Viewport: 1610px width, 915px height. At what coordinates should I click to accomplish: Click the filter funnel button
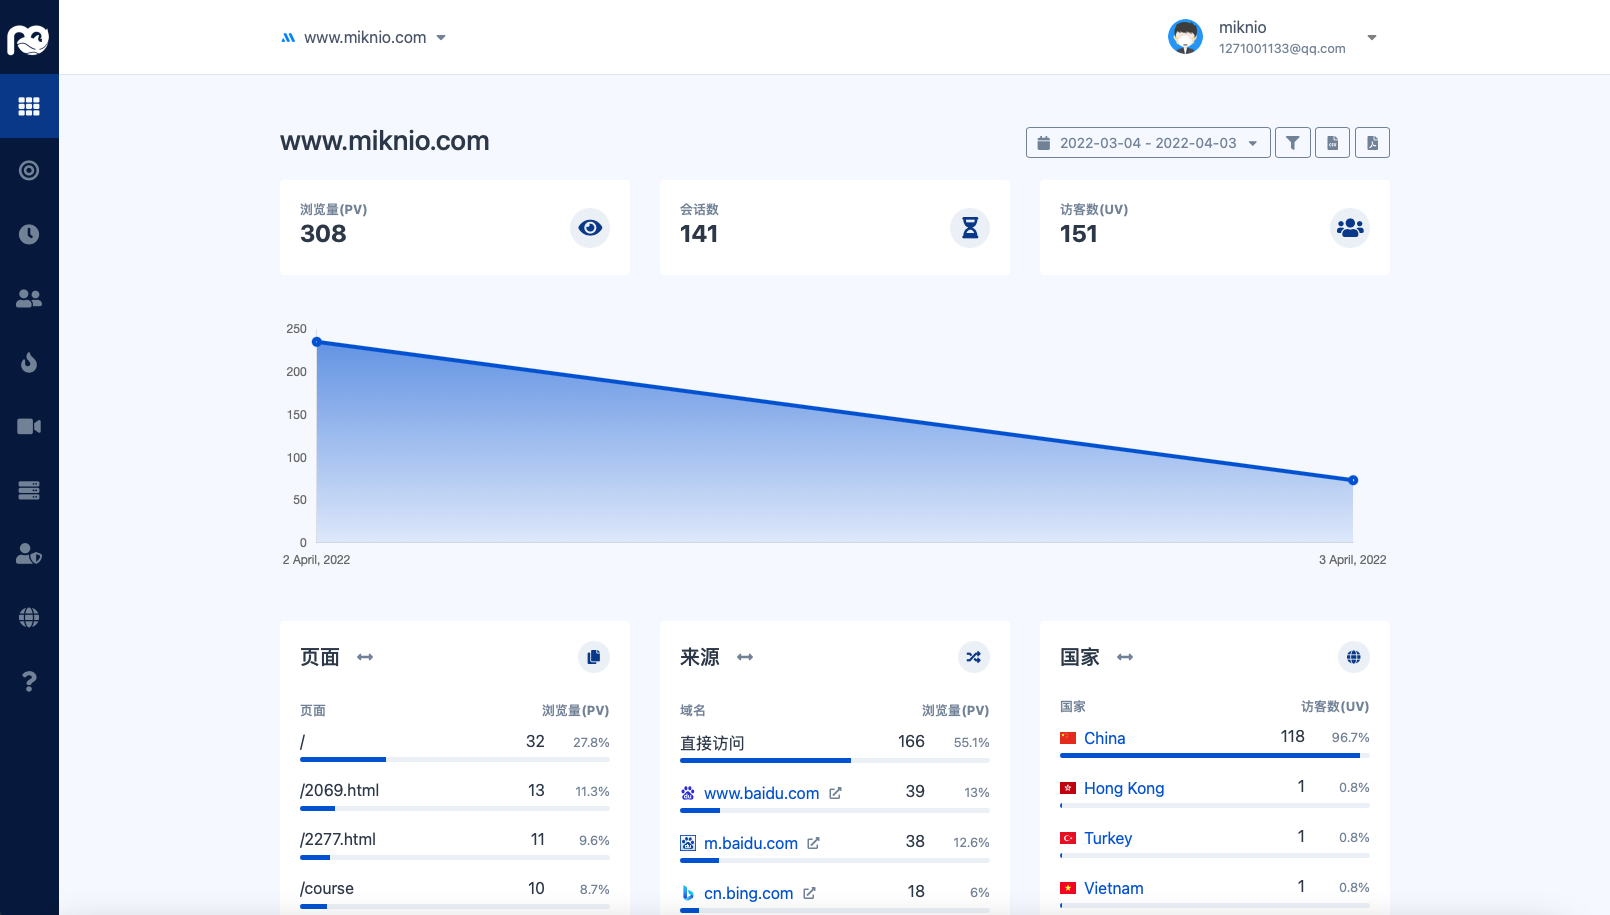(1292, 143)
